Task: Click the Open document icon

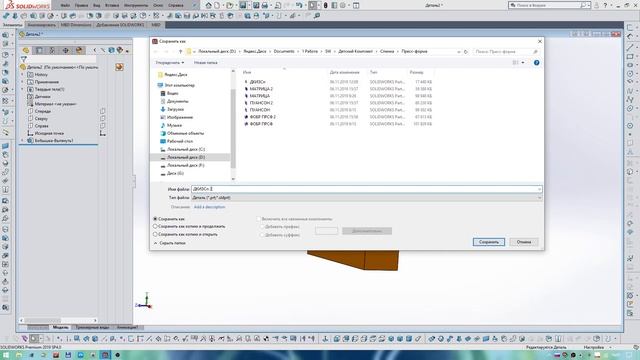Action: point(230,5)
